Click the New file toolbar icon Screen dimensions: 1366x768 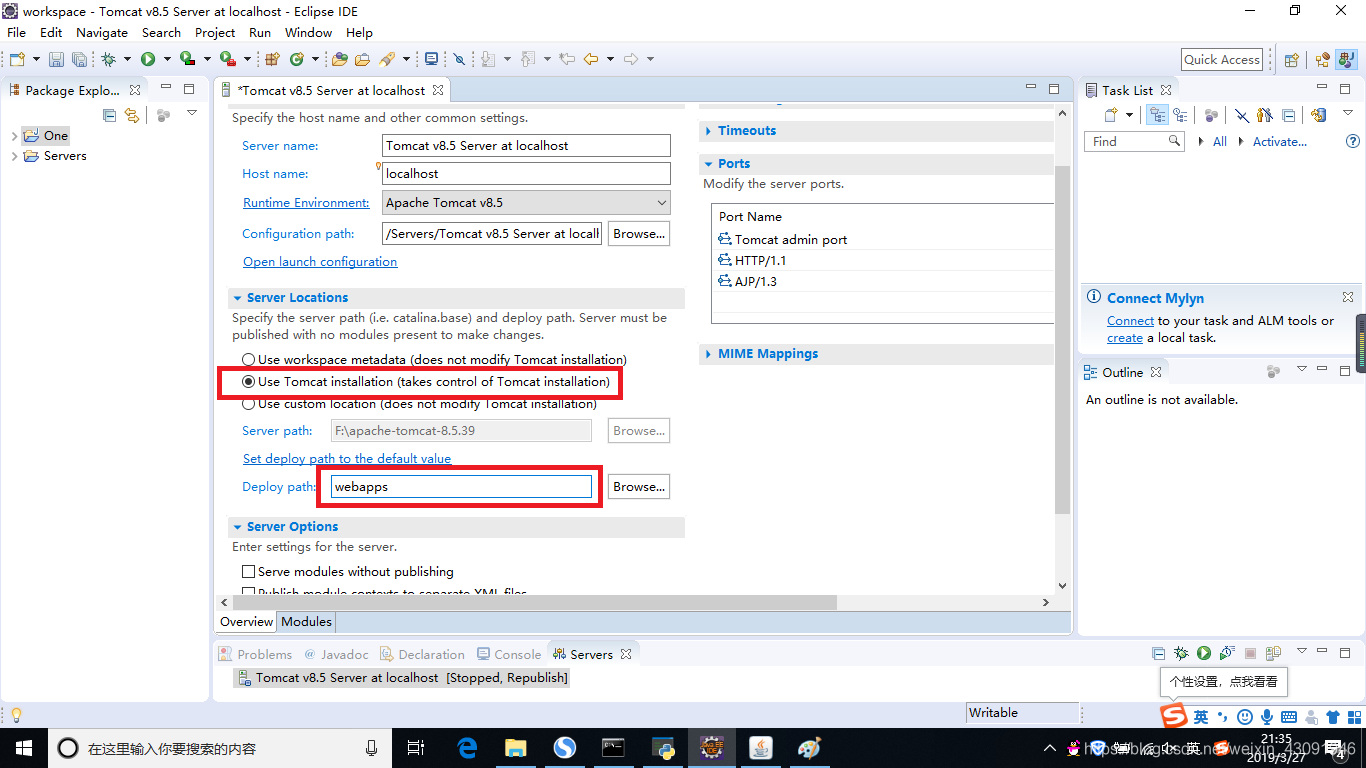[17, 59]
